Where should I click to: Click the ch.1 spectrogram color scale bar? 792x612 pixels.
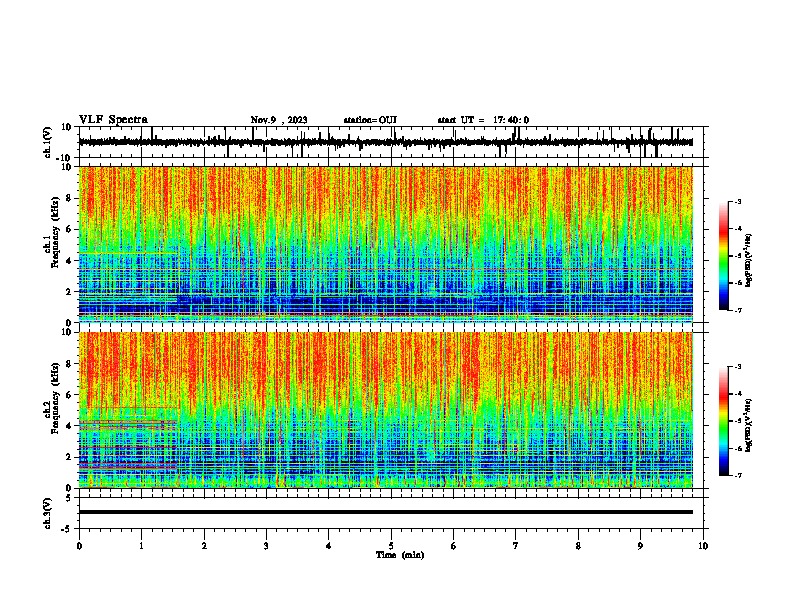pos(724,256)
